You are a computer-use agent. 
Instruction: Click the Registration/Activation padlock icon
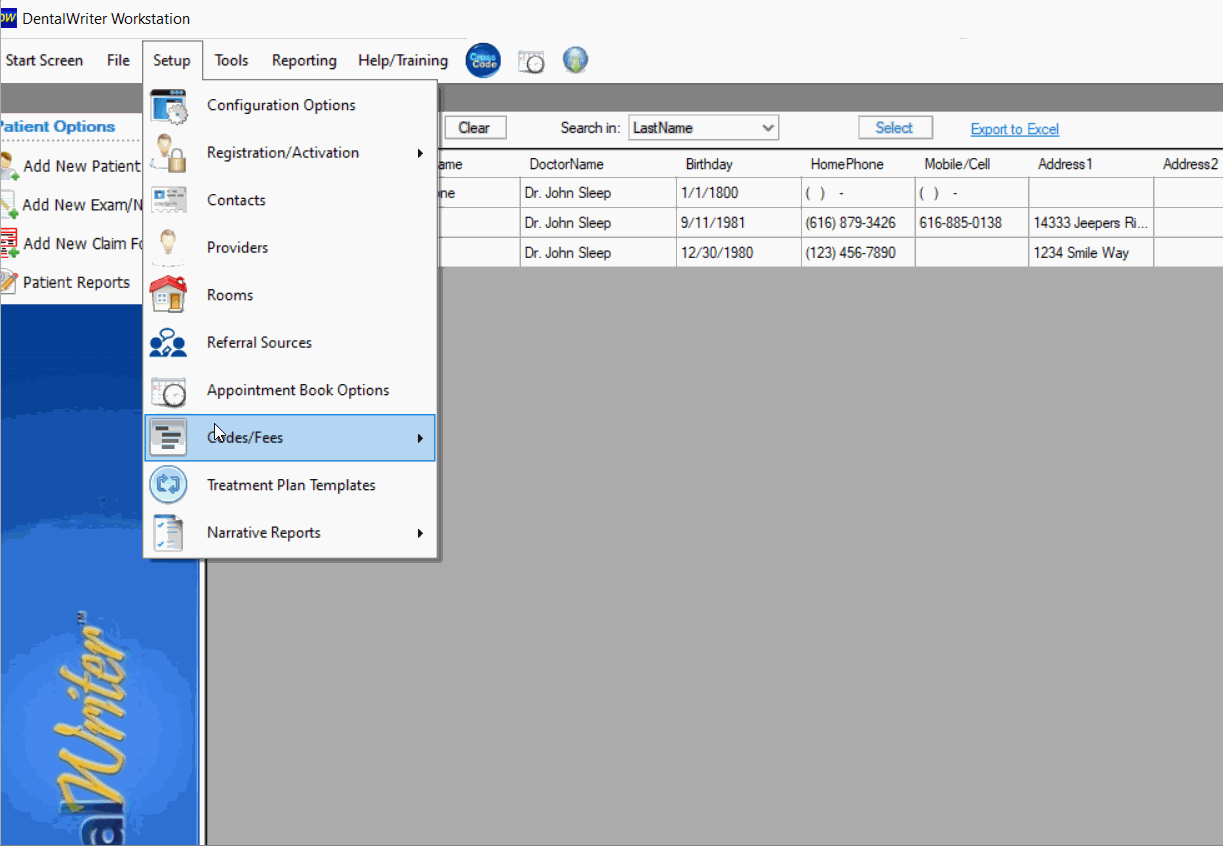click(168, 153)
